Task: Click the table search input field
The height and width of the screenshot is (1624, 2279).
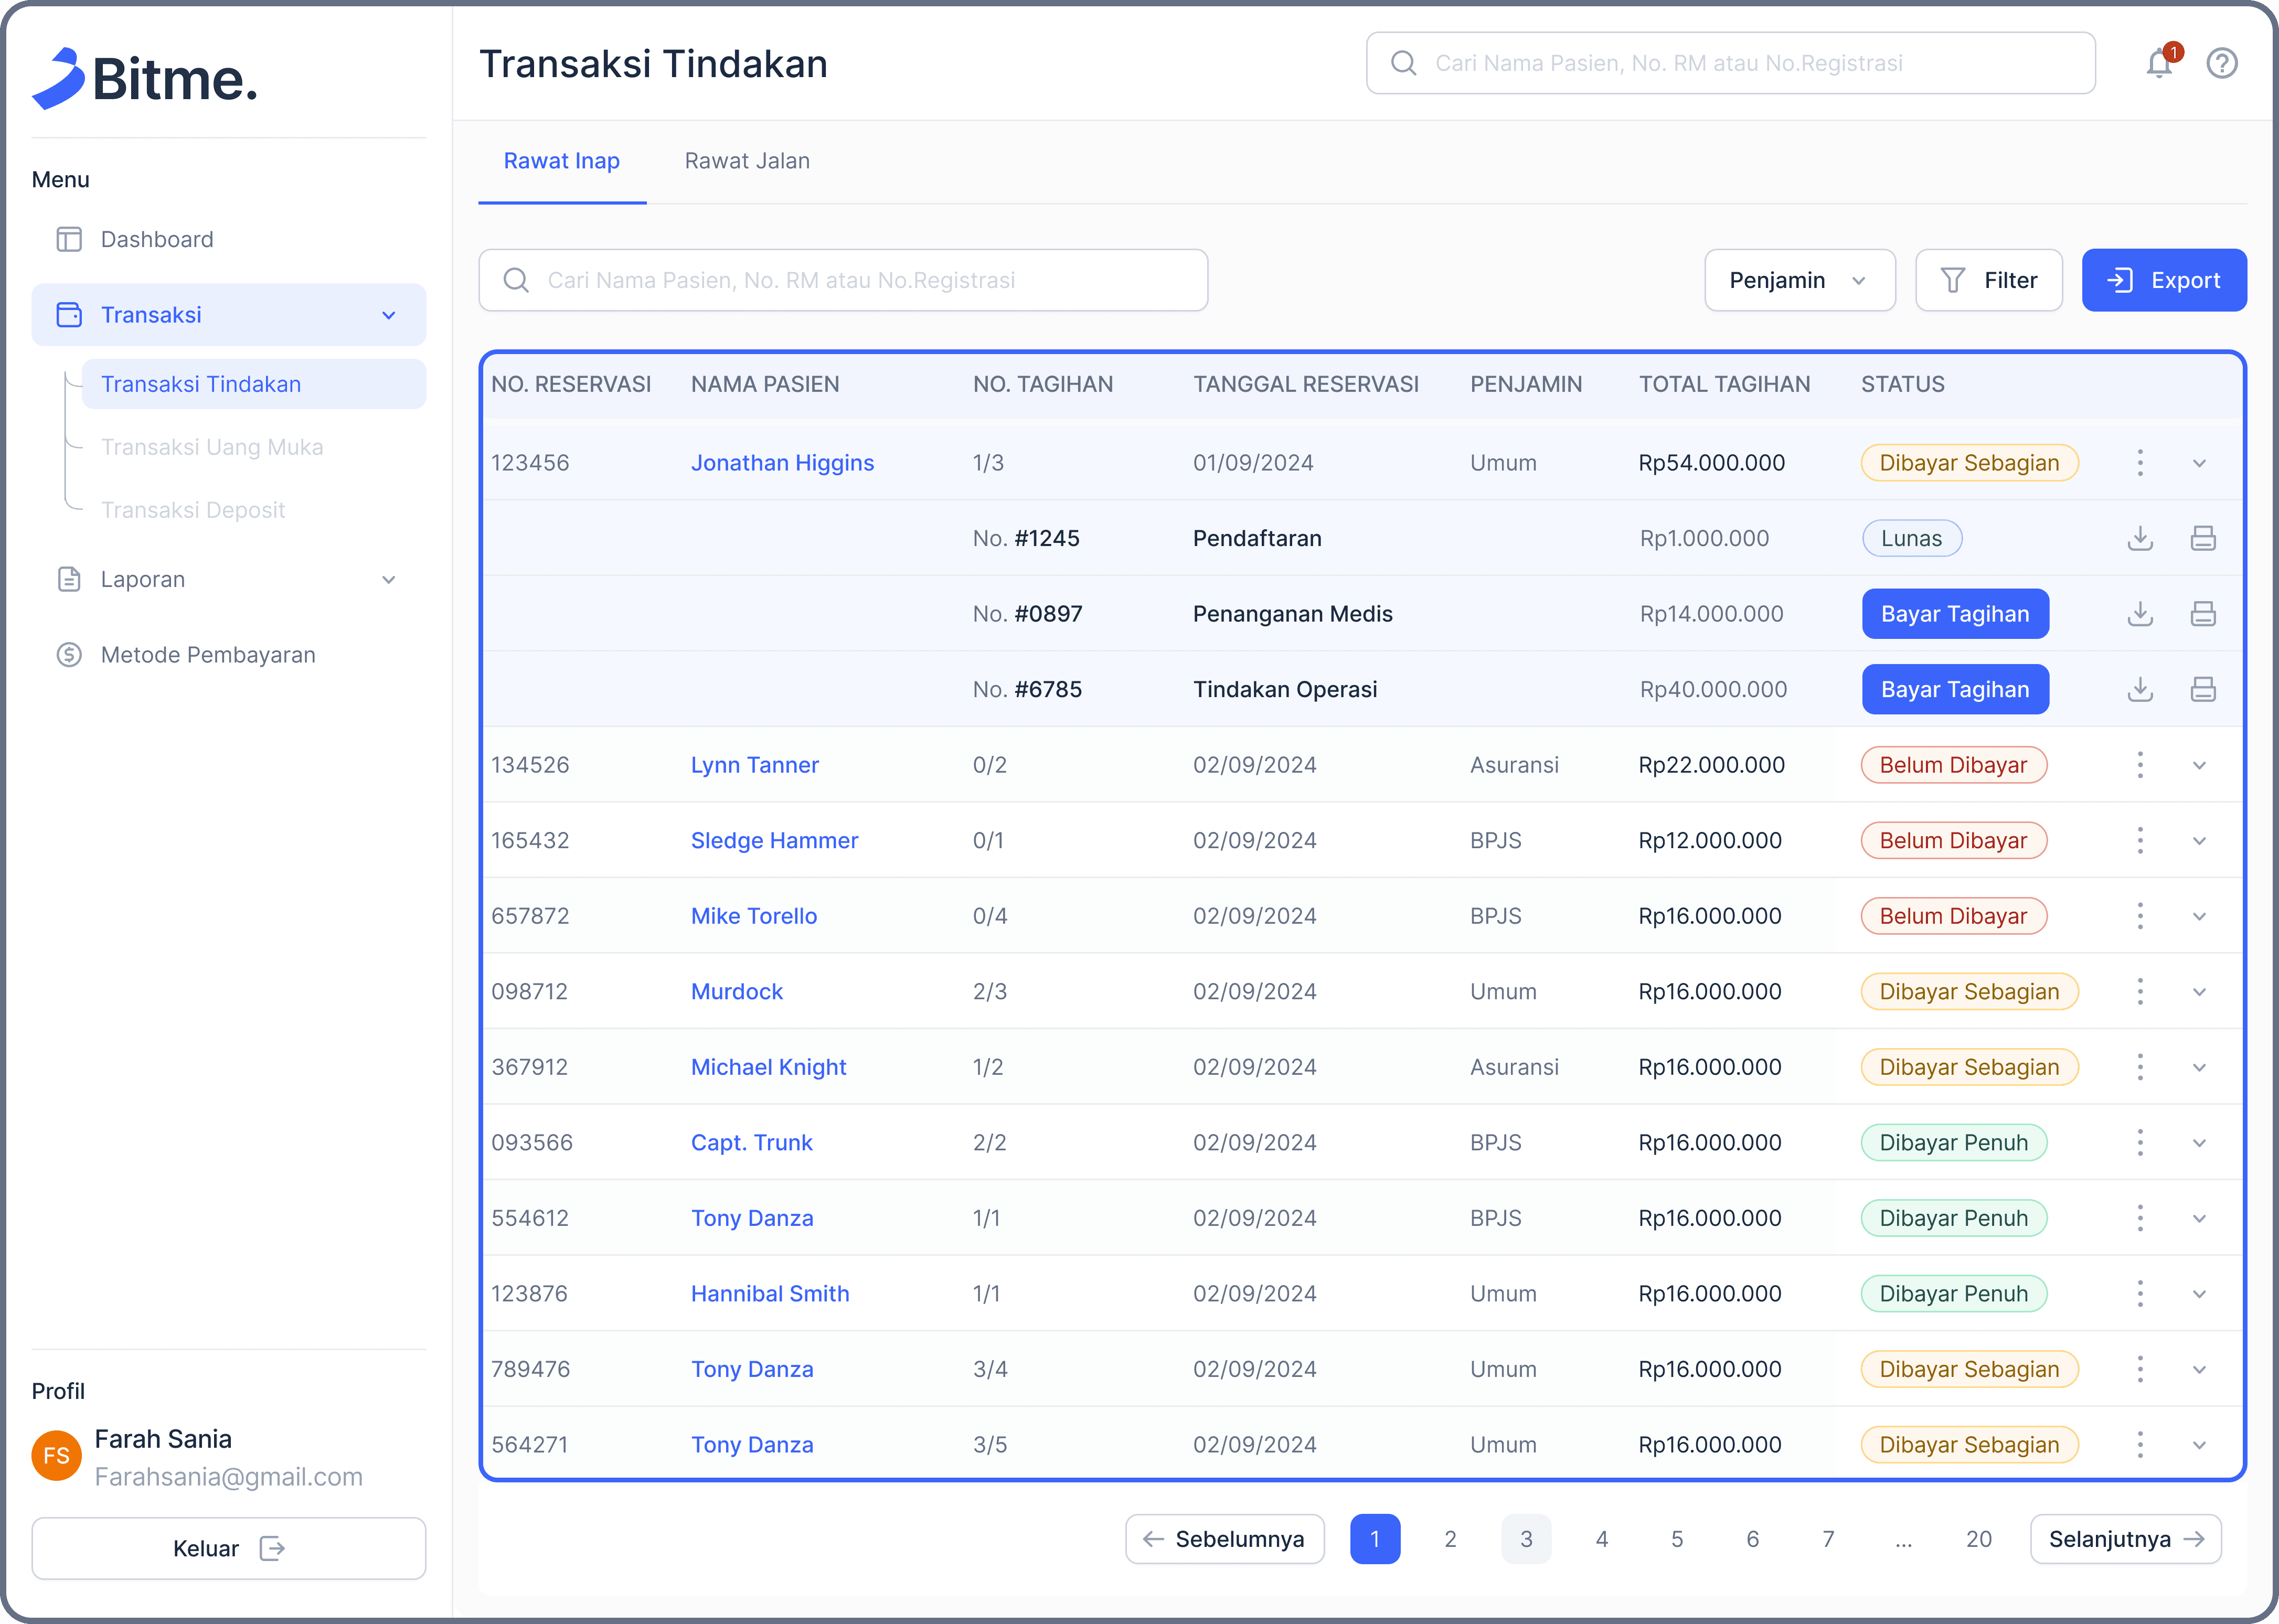Action: point(842,280)
